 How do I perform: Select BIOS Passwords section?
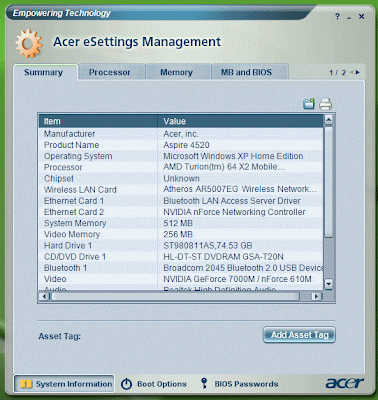(239, 384)
